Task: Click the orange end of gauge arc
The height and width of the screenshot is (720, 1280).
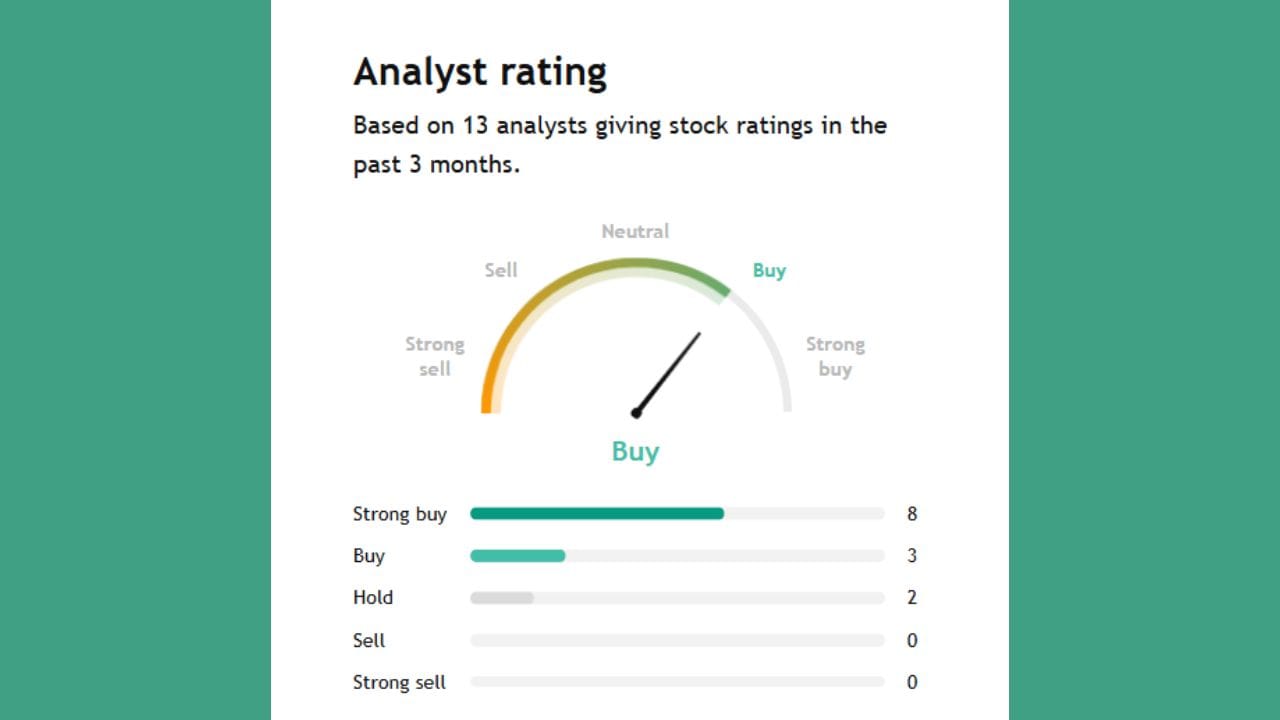Action: pos(487,395)
